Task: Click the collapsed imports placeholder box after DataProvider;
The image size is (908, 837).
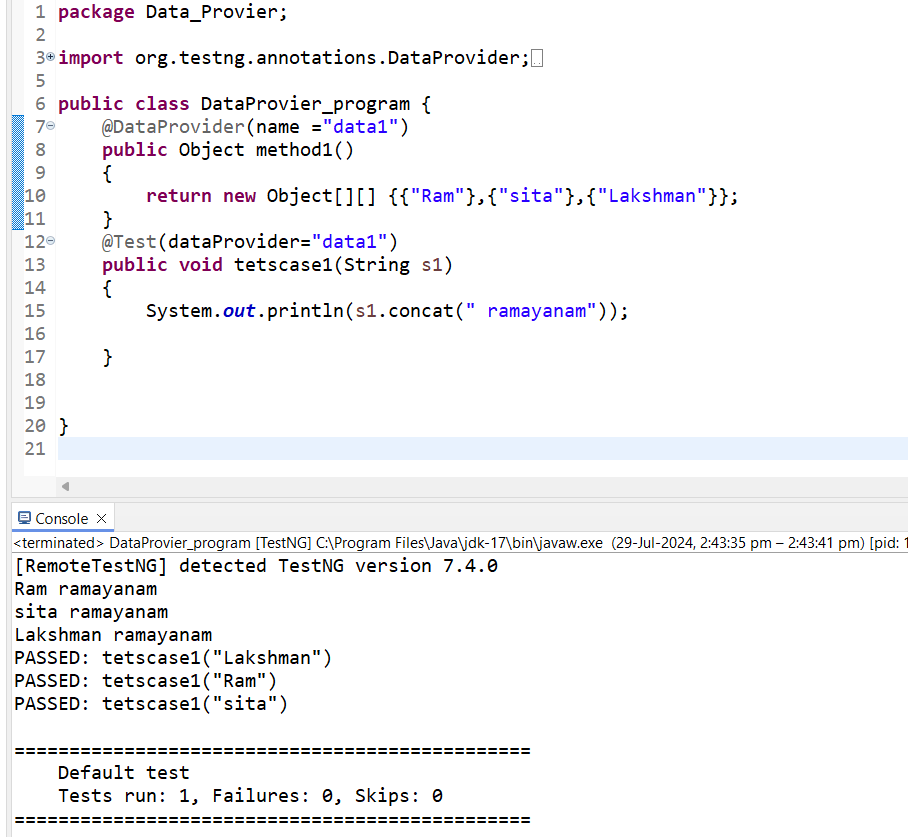Action: coord(537,59)
